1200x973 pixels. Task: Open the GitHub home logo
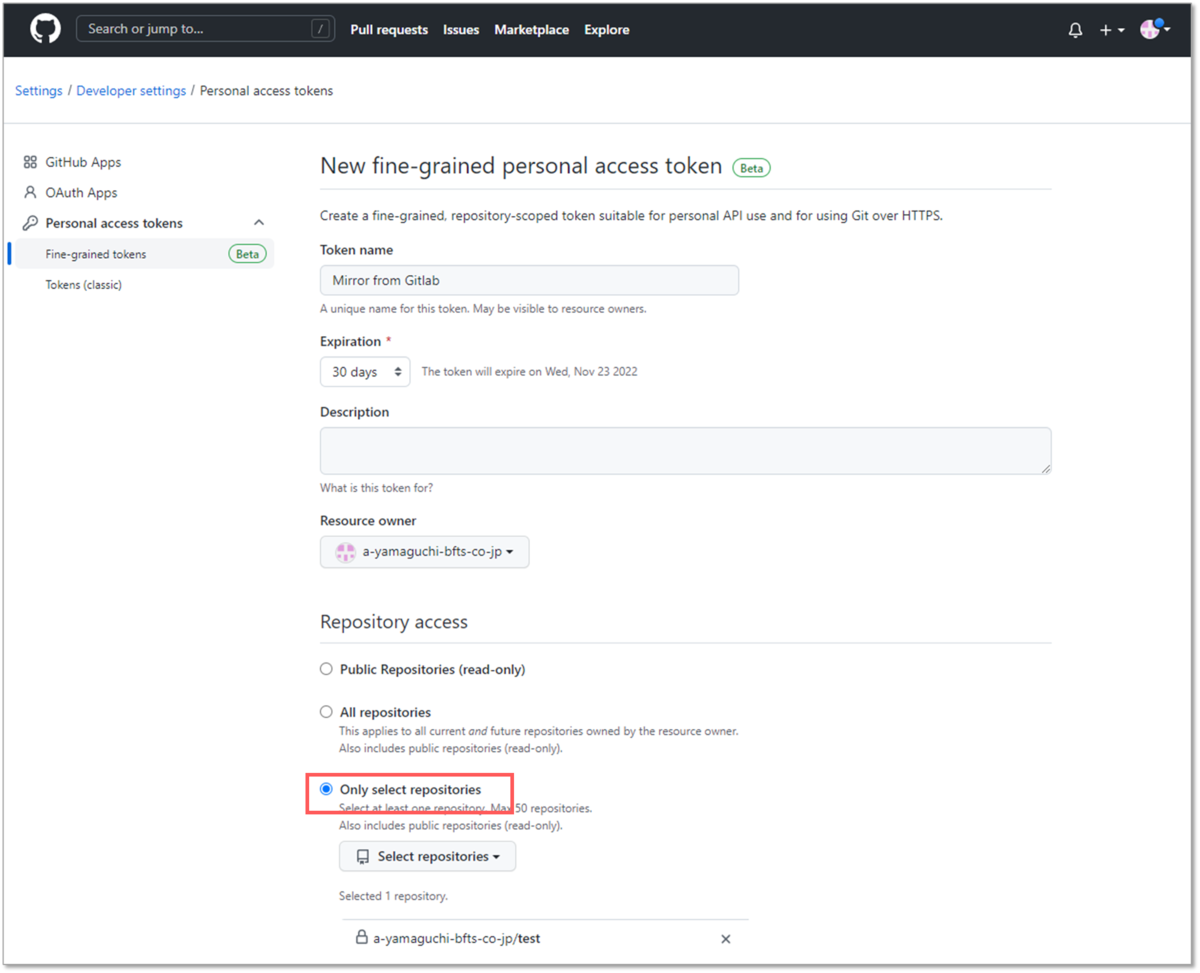pos(45,29)
